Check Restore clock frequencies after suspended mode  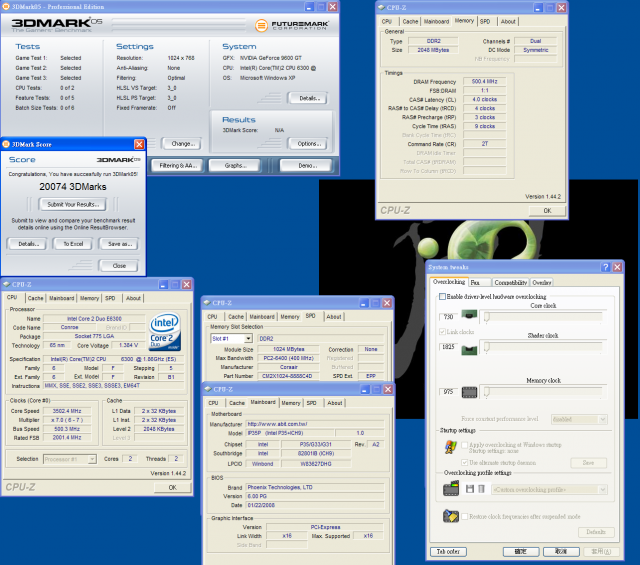point(464,516)
